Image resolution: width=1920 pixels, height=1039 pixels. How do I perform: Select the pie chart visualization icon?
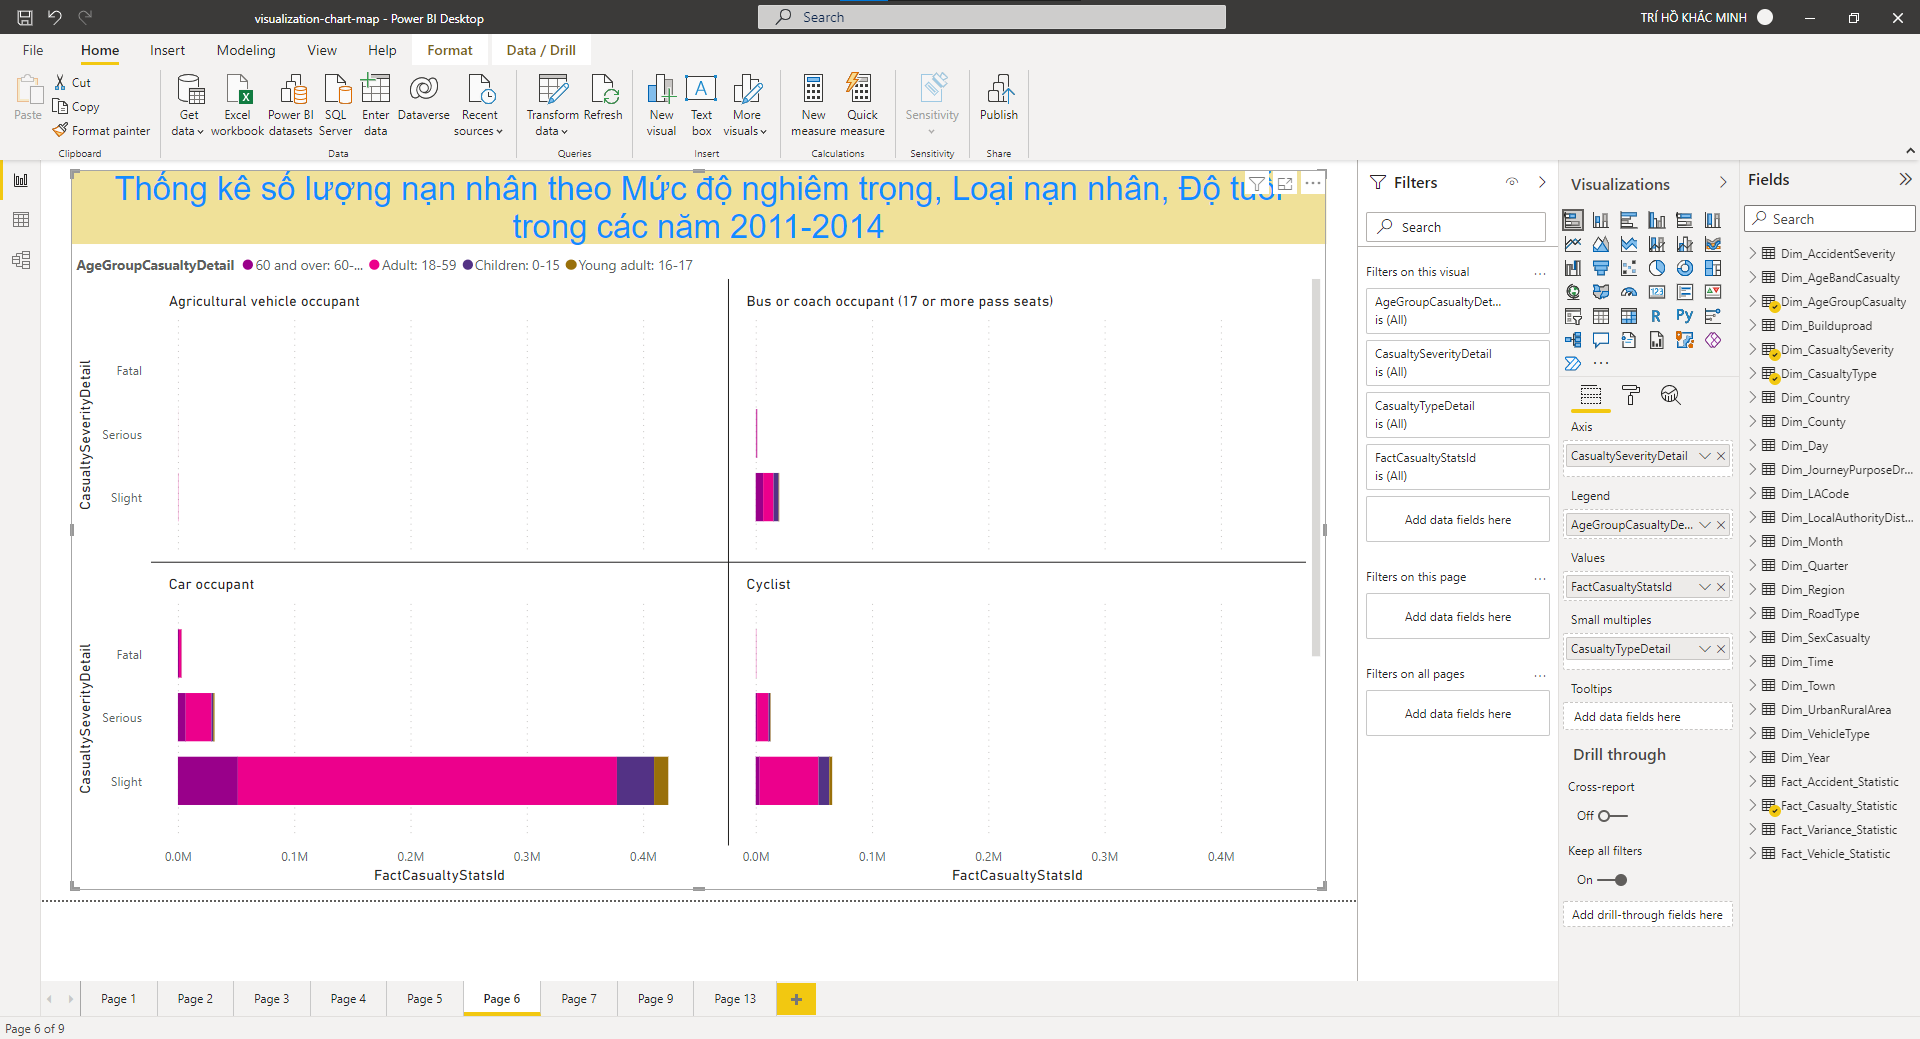(x=1657, y=268)
